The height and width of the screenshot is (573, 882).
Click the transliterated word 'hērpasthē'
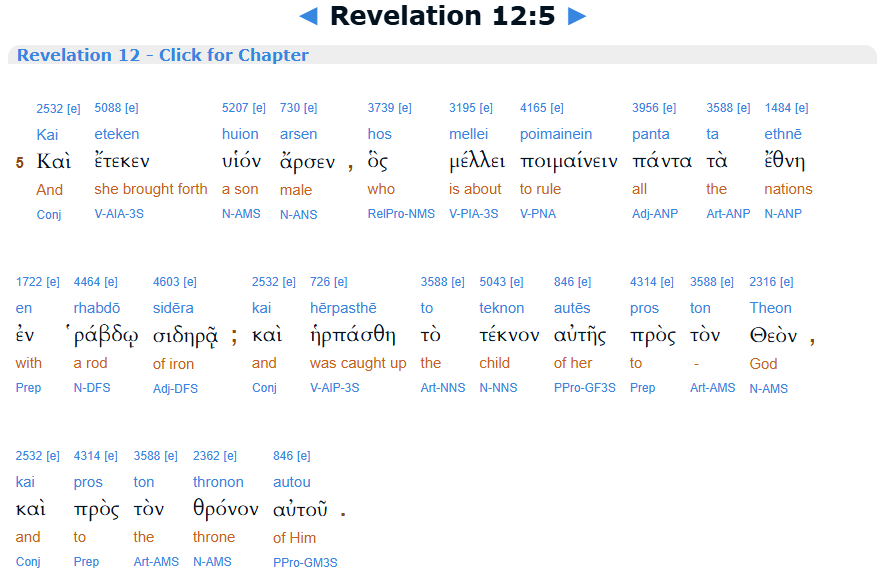coord(345,308)
